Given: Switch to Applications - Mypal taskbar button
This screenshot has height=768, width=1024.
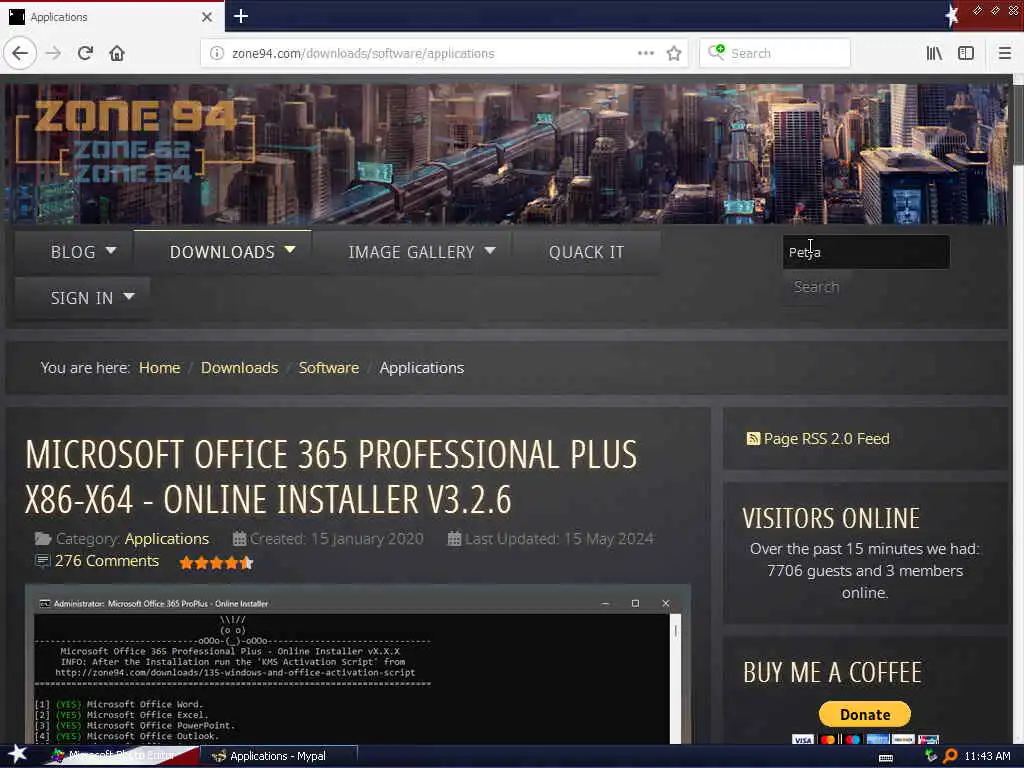Looking at the screenshot, I should click(279, 756).
